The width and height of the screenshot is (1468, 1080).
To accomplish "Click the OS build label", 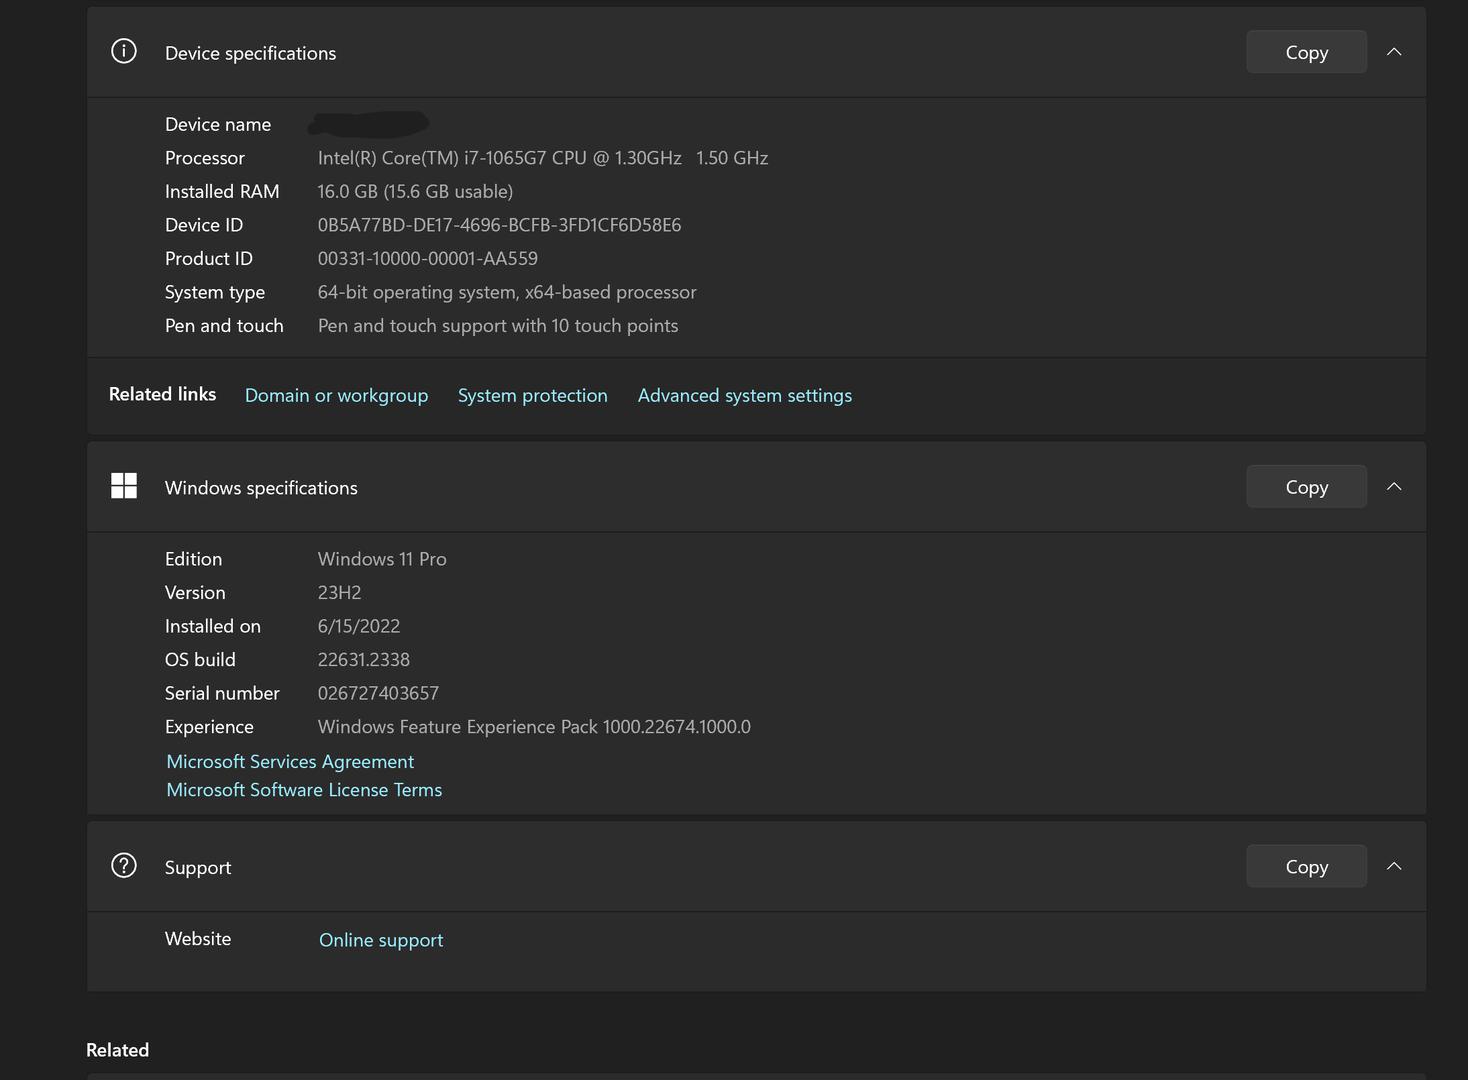I will coord(200,660).
